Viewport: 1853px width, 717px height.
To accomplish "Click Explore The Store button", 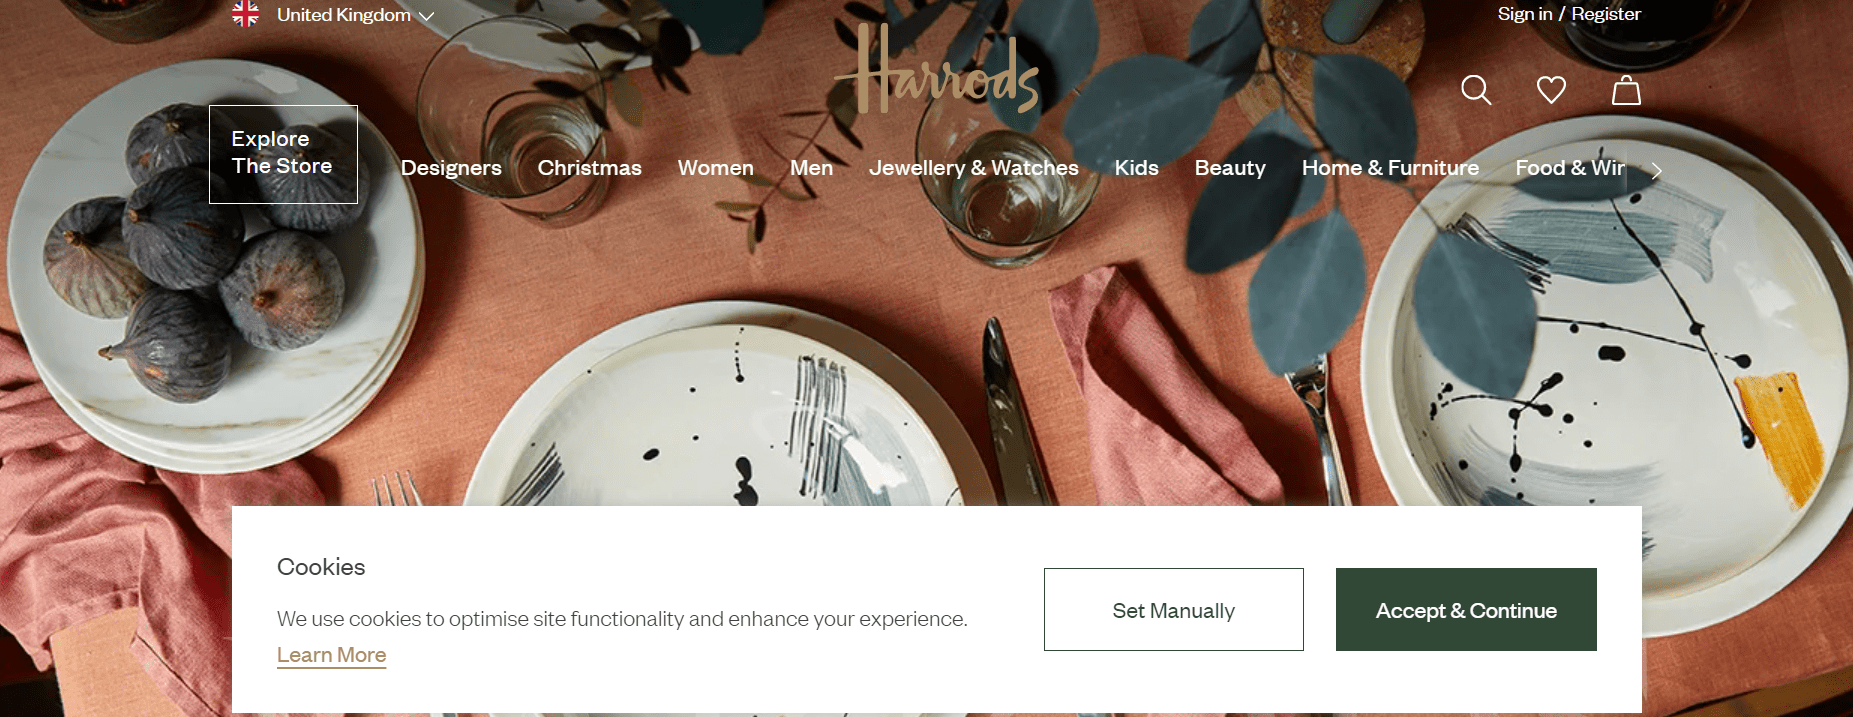I will [283, 154].
